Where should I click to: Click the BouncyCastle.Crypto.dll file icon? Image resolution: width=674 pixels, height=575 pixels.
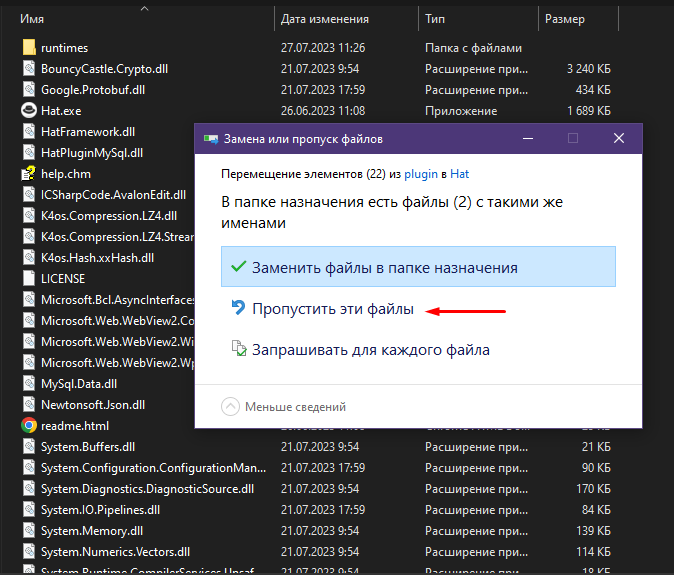tap(29, 68)
